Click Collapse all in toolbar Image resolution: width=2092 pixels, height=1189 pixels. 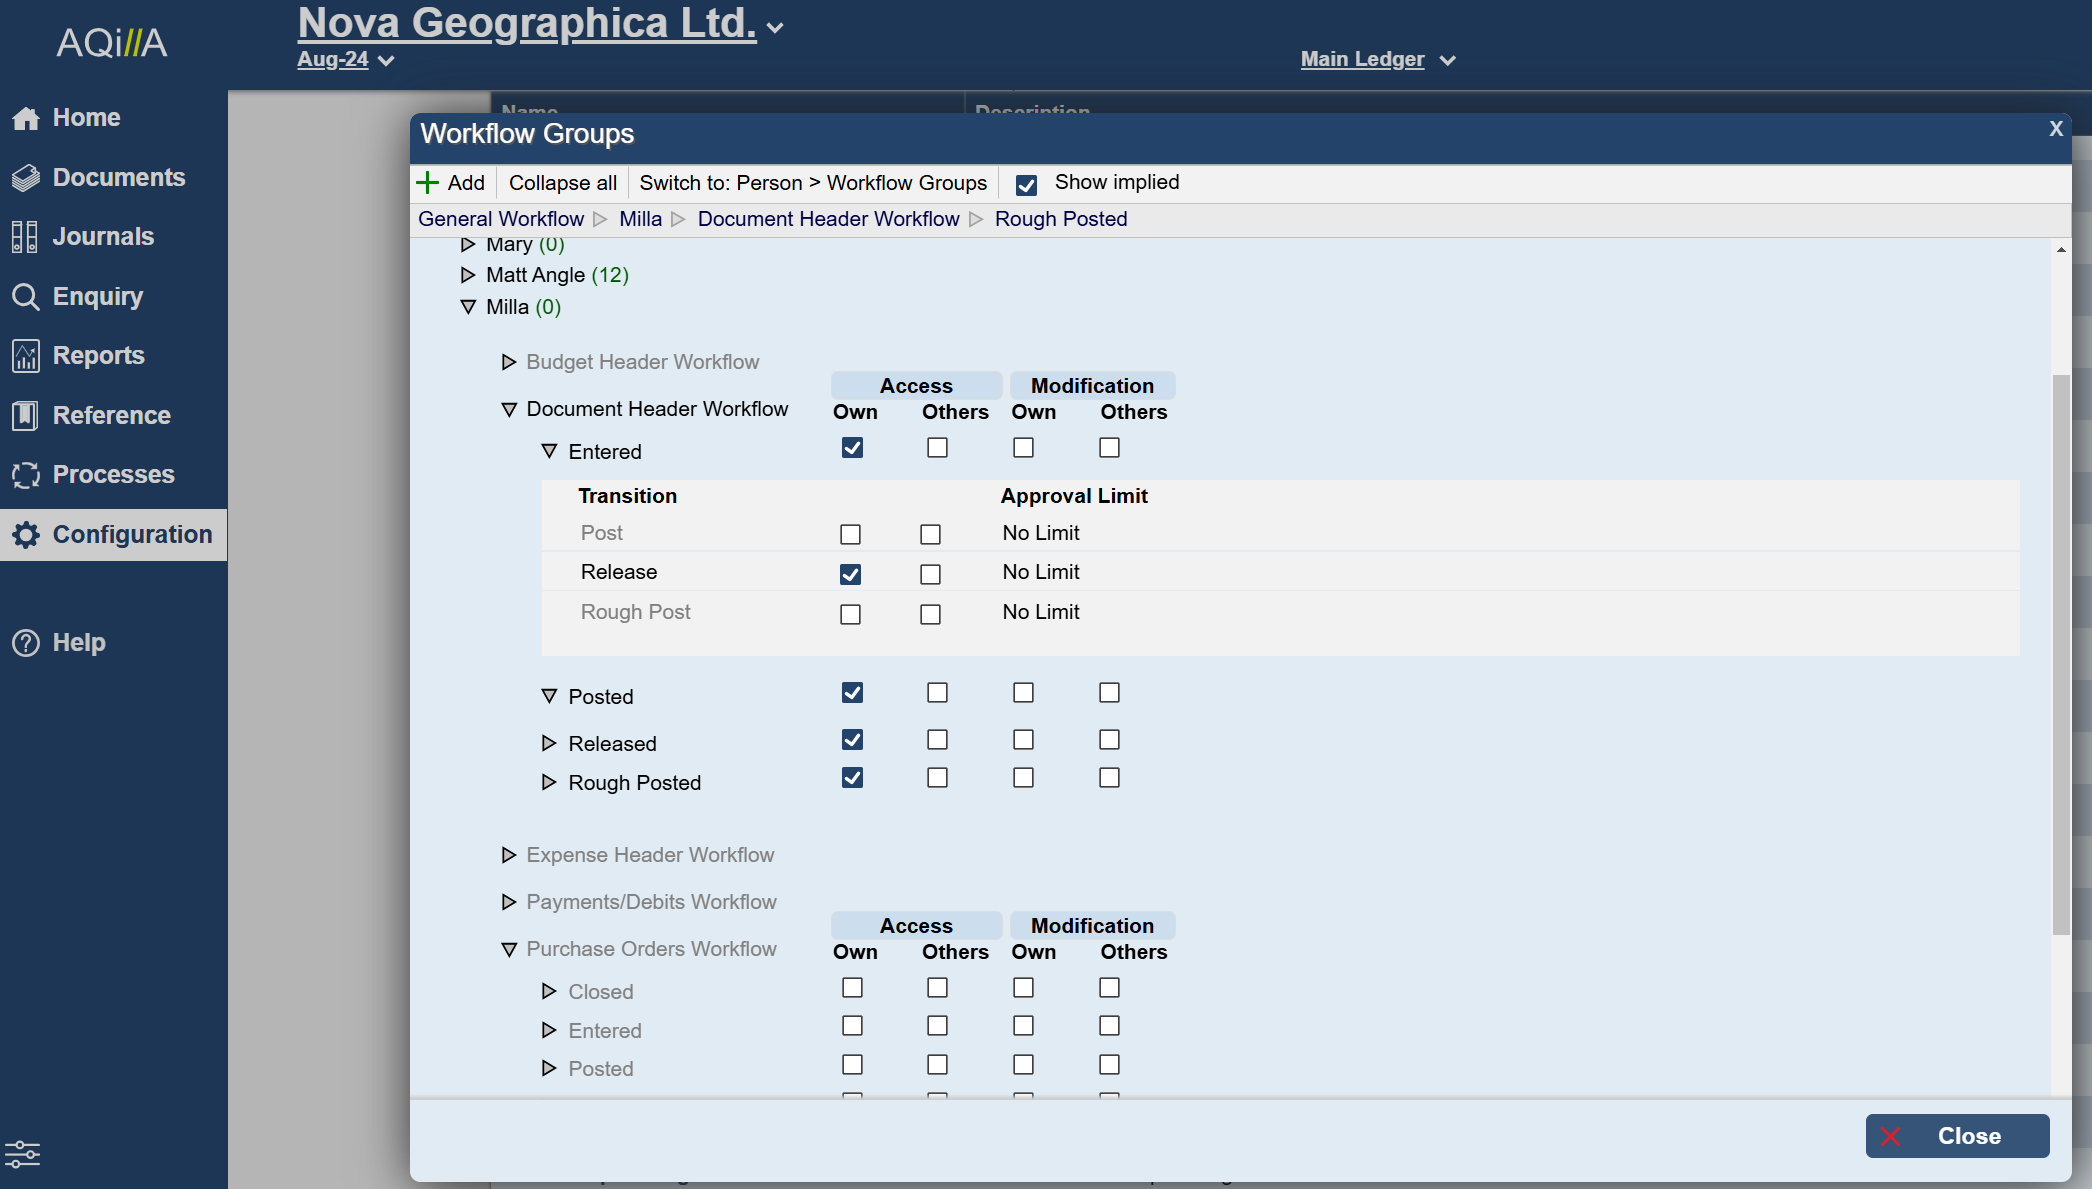point(562,183)
